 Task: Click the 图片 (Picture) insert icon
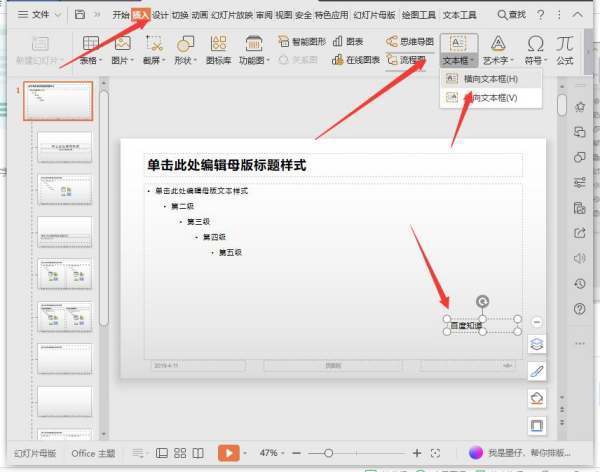tap(122, 44)
